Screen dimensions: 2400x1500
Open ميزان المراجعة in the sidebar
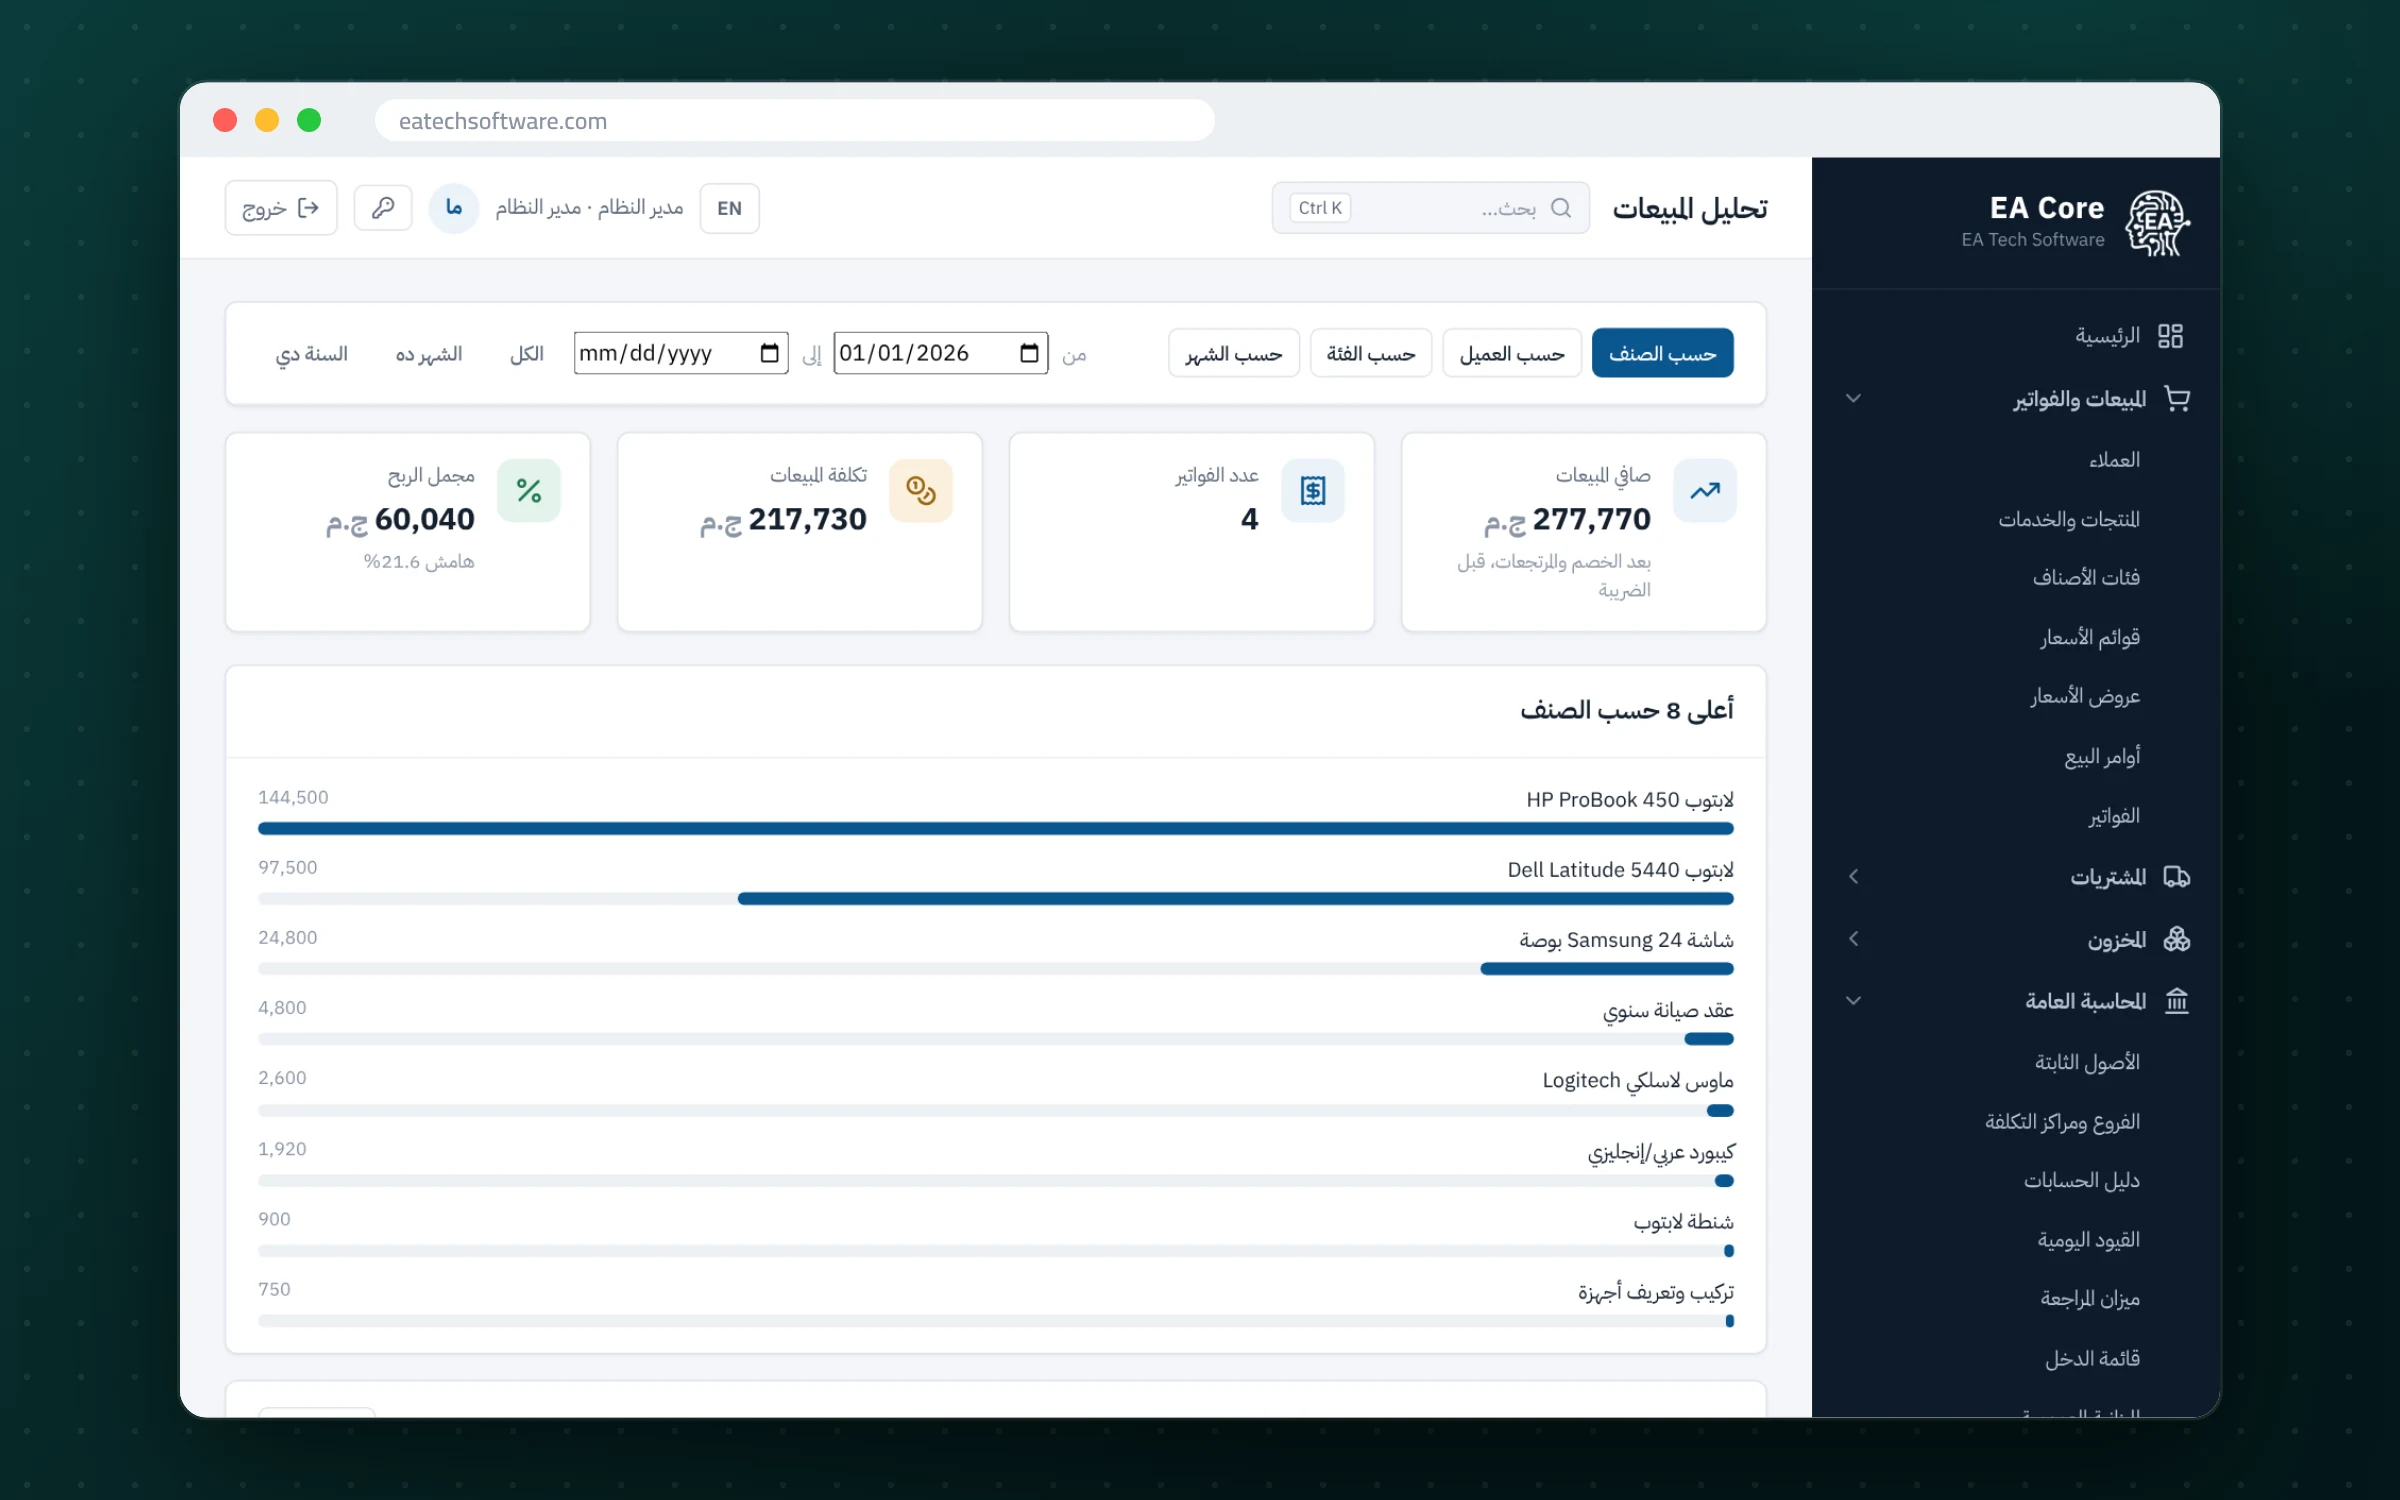point(2090,1298)
